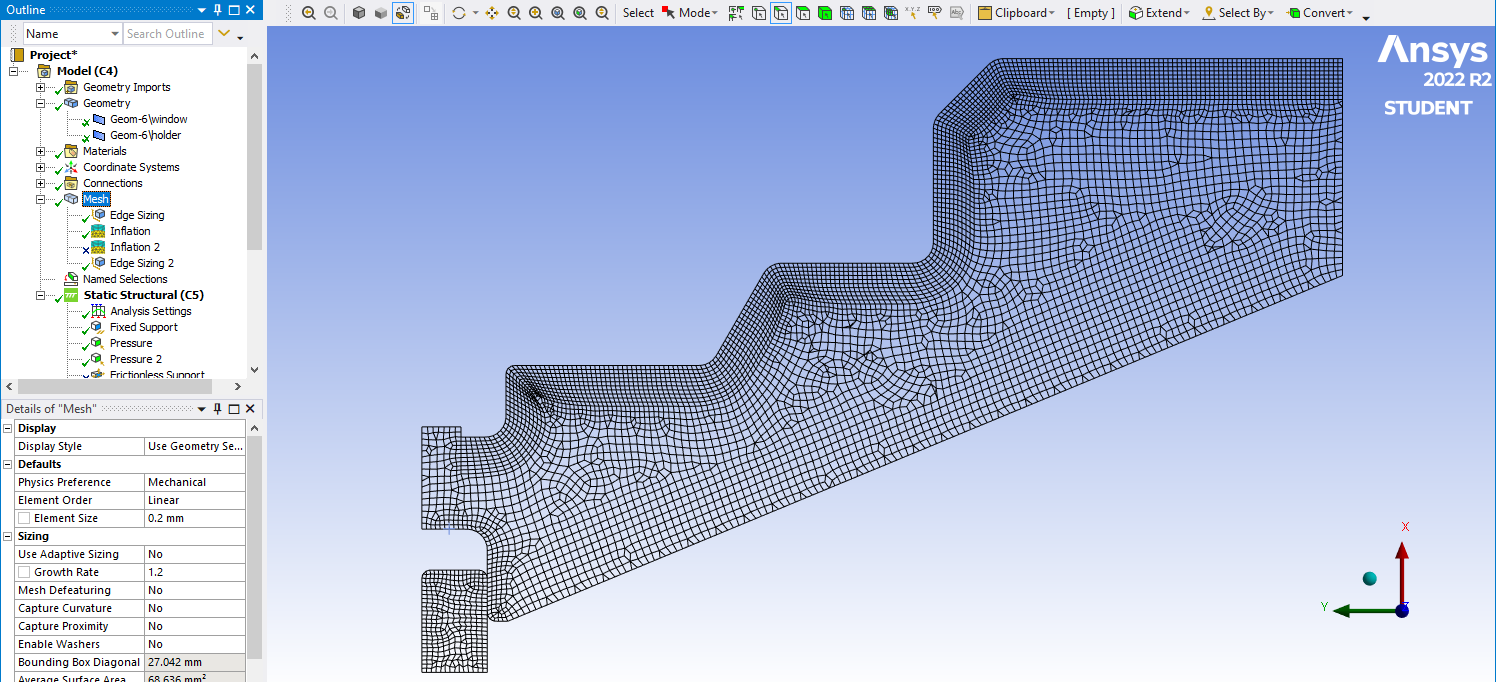Toggle wireframe display icon in toolbar
Image resolution: width=1496 pixels, height=682 pixels.
[403, 13]
